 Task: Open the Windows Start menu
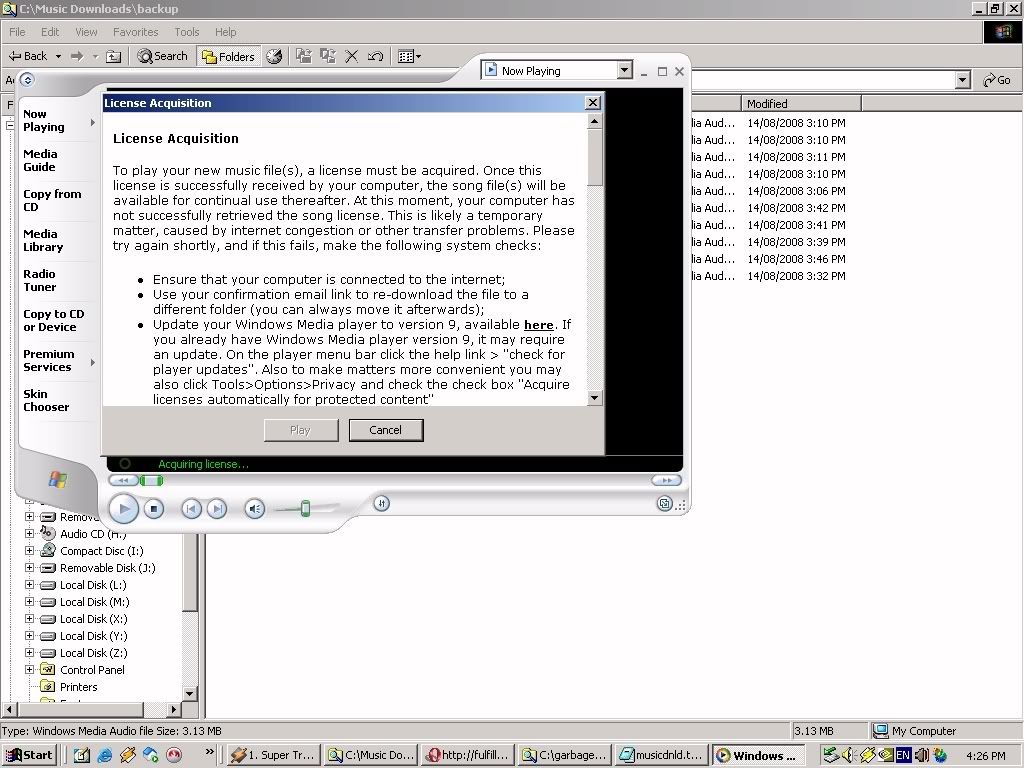pos(29,756)
